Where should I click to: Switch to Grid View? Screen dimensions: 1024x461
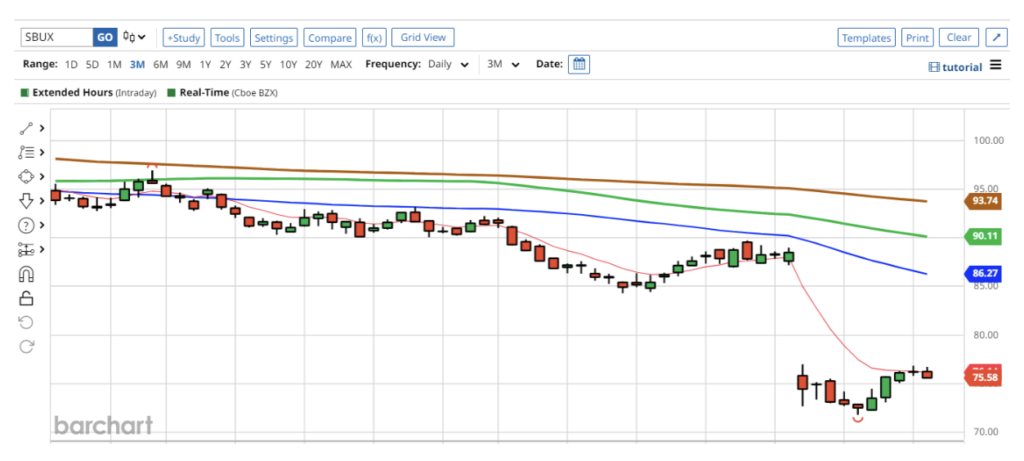point(423,38)
